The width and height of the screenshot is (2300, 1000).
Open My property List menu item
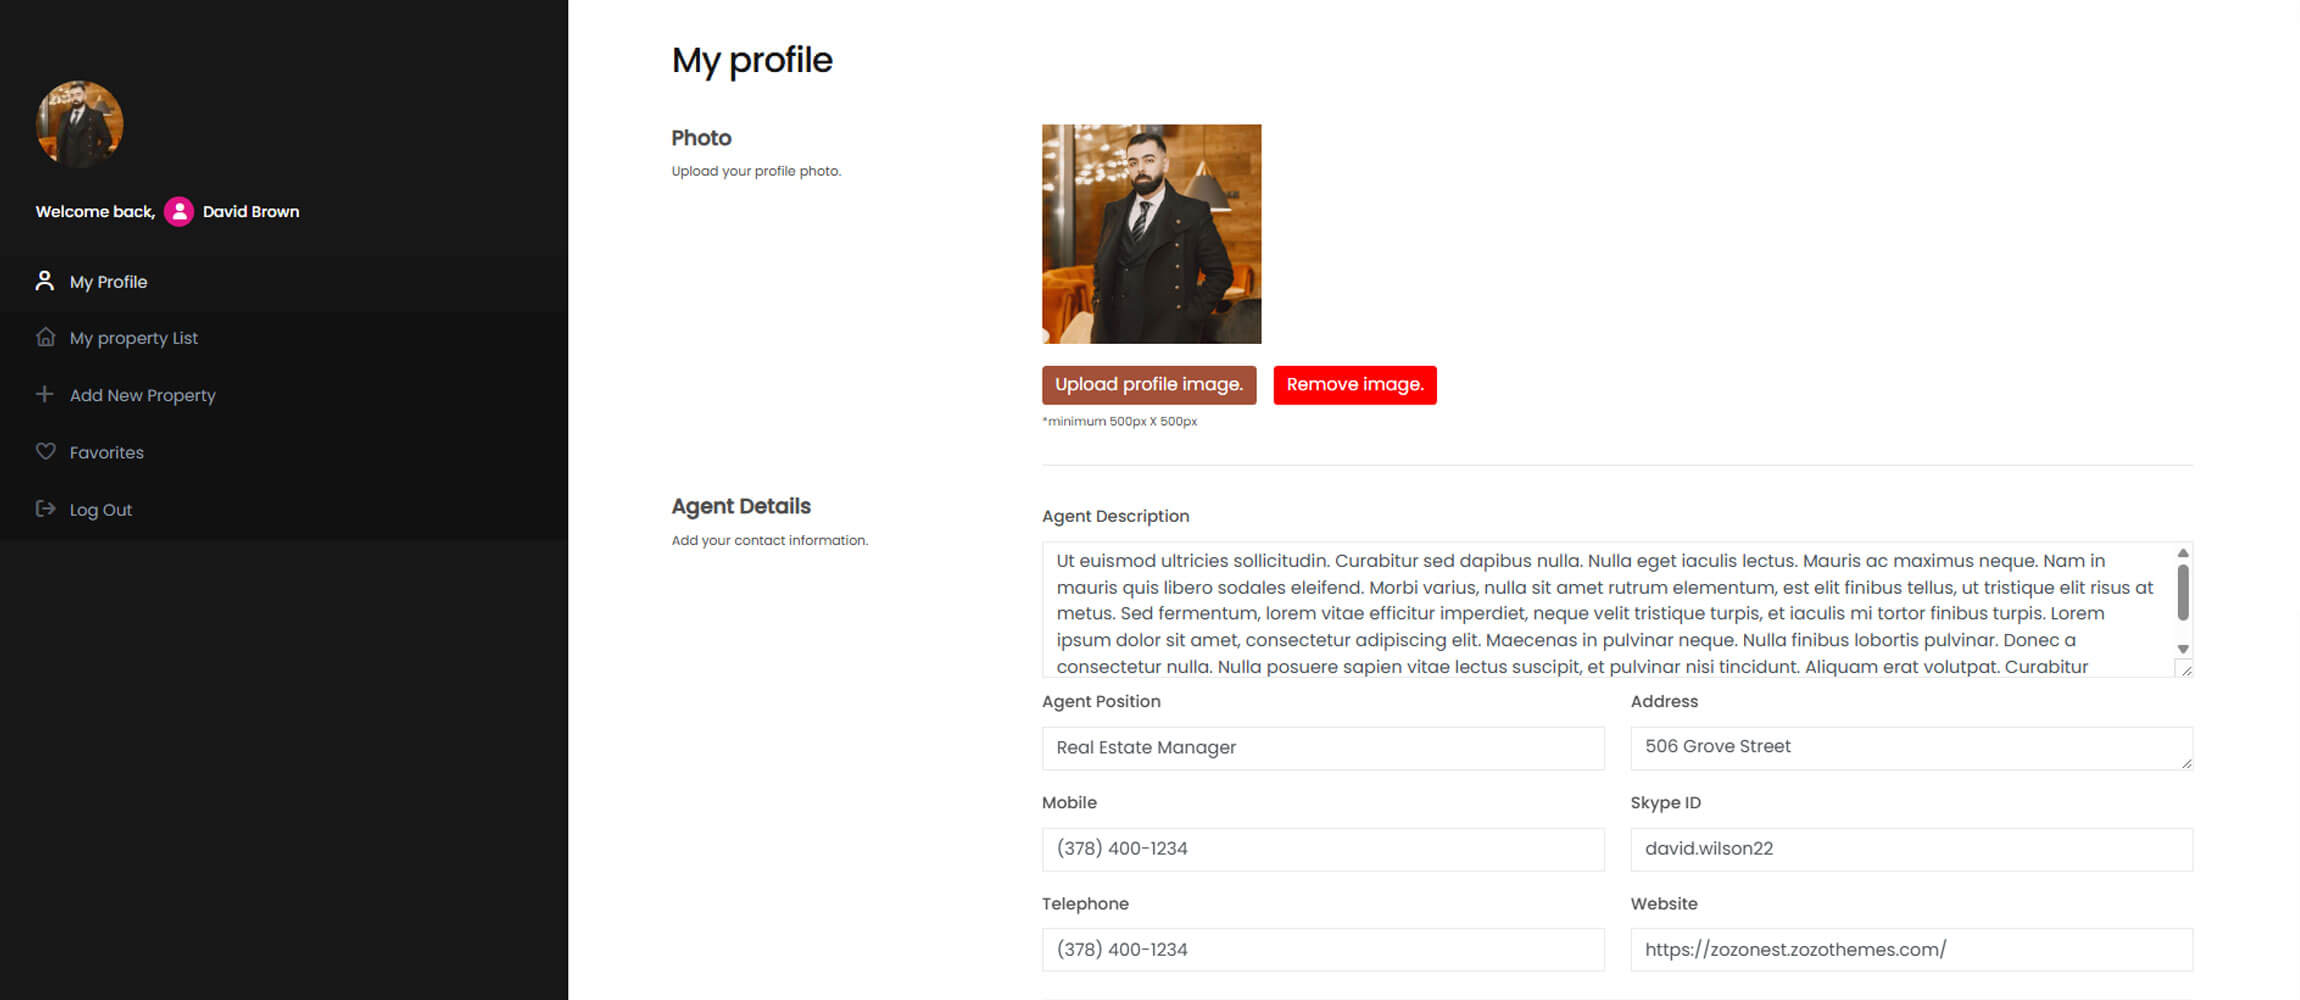click(x=134, y=338)
